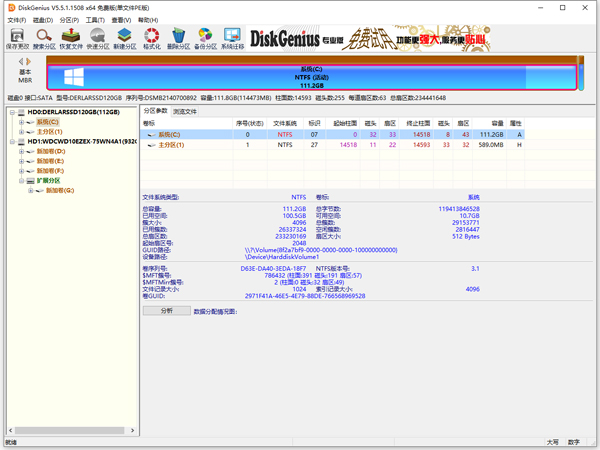This screenshot has width=600, height=450.
Task: Go to next disk with right arrow
Action: (x=29, y=61)
